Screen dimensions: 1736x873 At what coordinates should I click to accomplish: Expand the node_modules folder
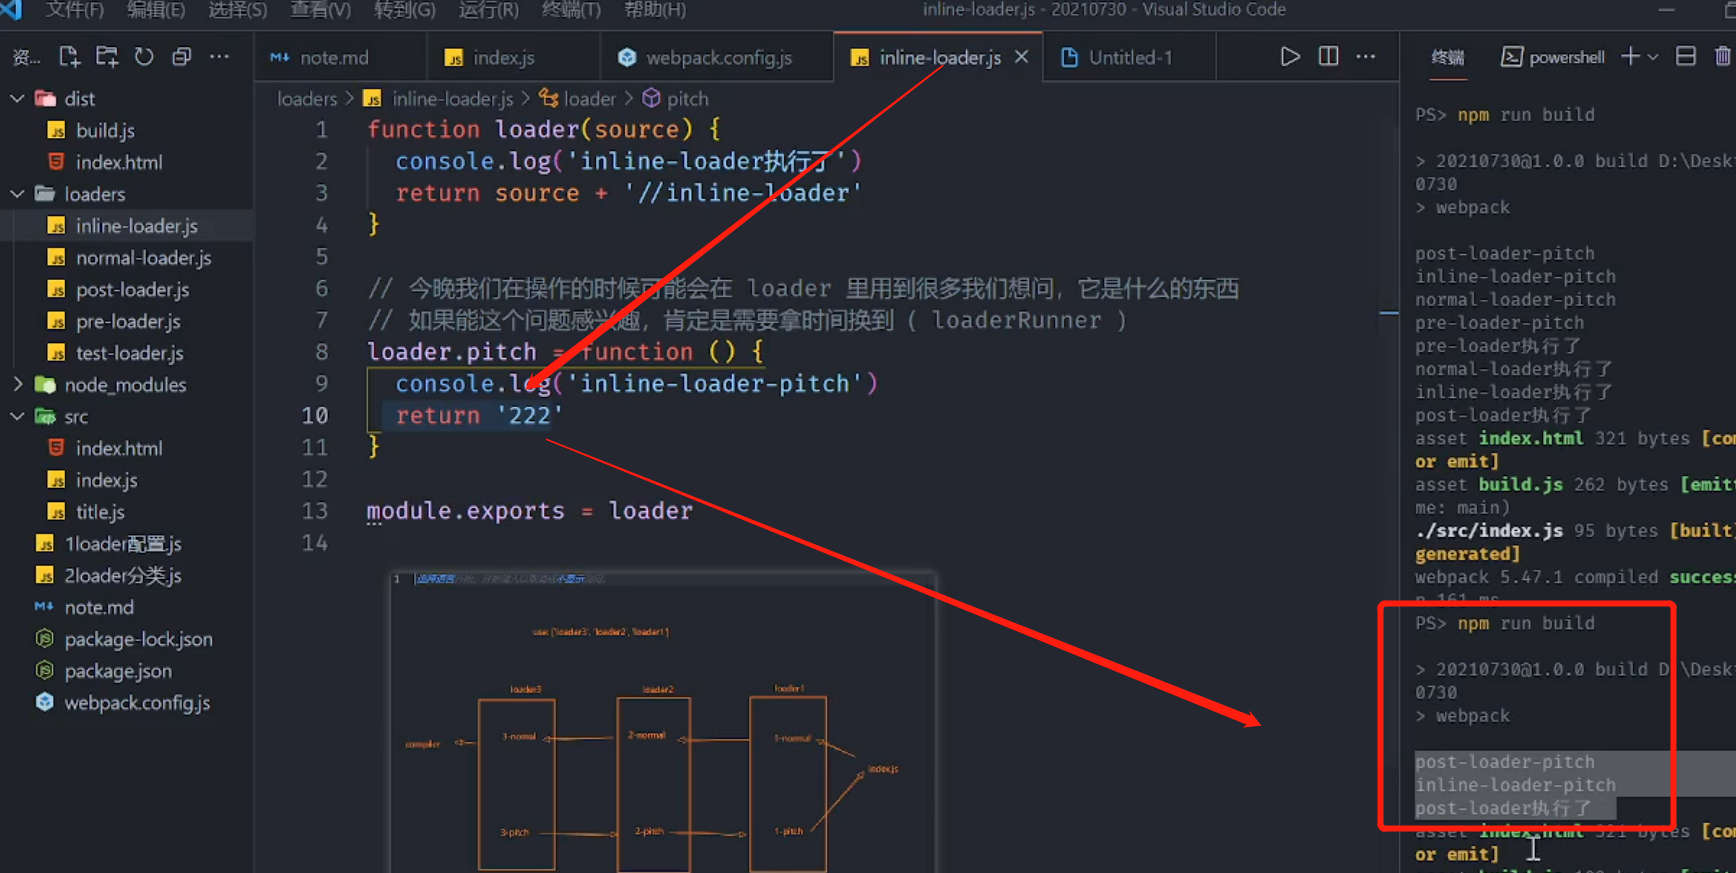pyautogui.click(x=18, y=385)
